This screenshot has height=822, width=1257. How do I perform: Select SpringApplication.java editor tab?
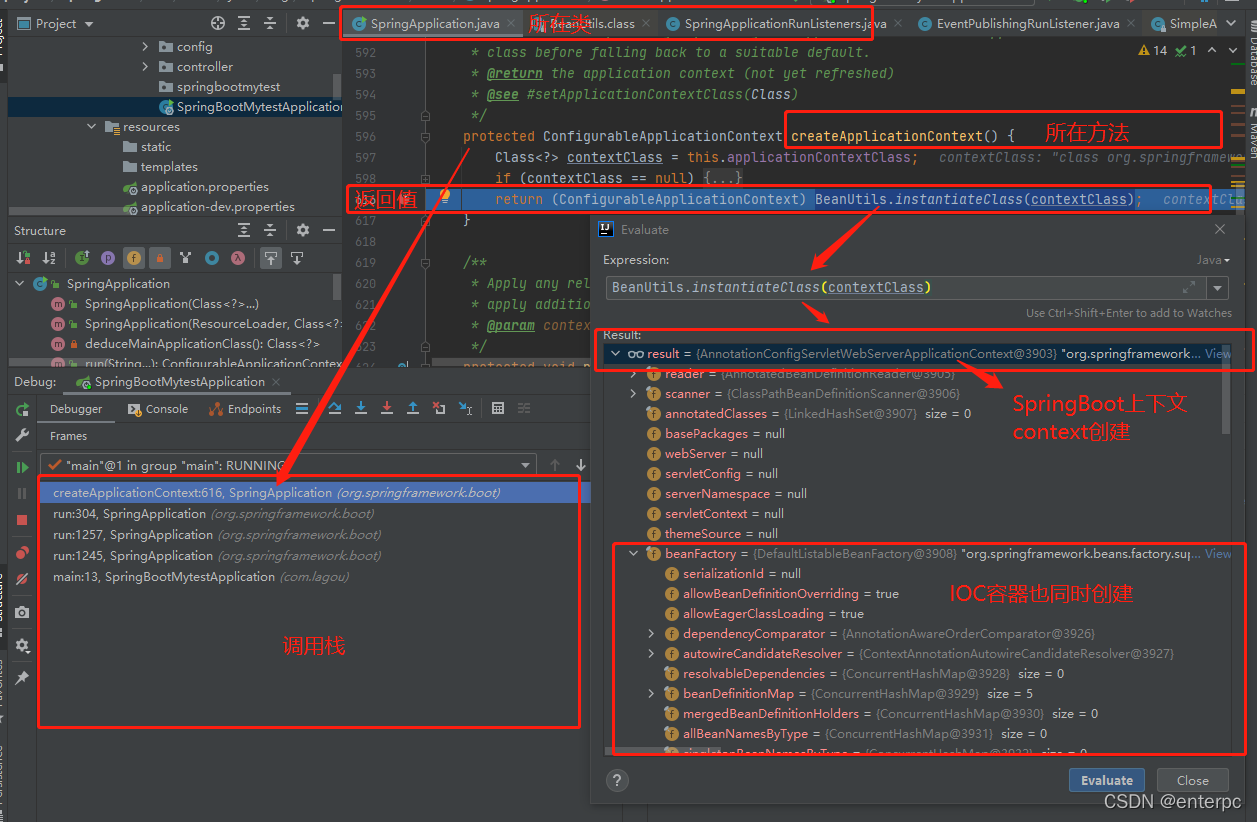pyautogui.click(x=434, y=23)
